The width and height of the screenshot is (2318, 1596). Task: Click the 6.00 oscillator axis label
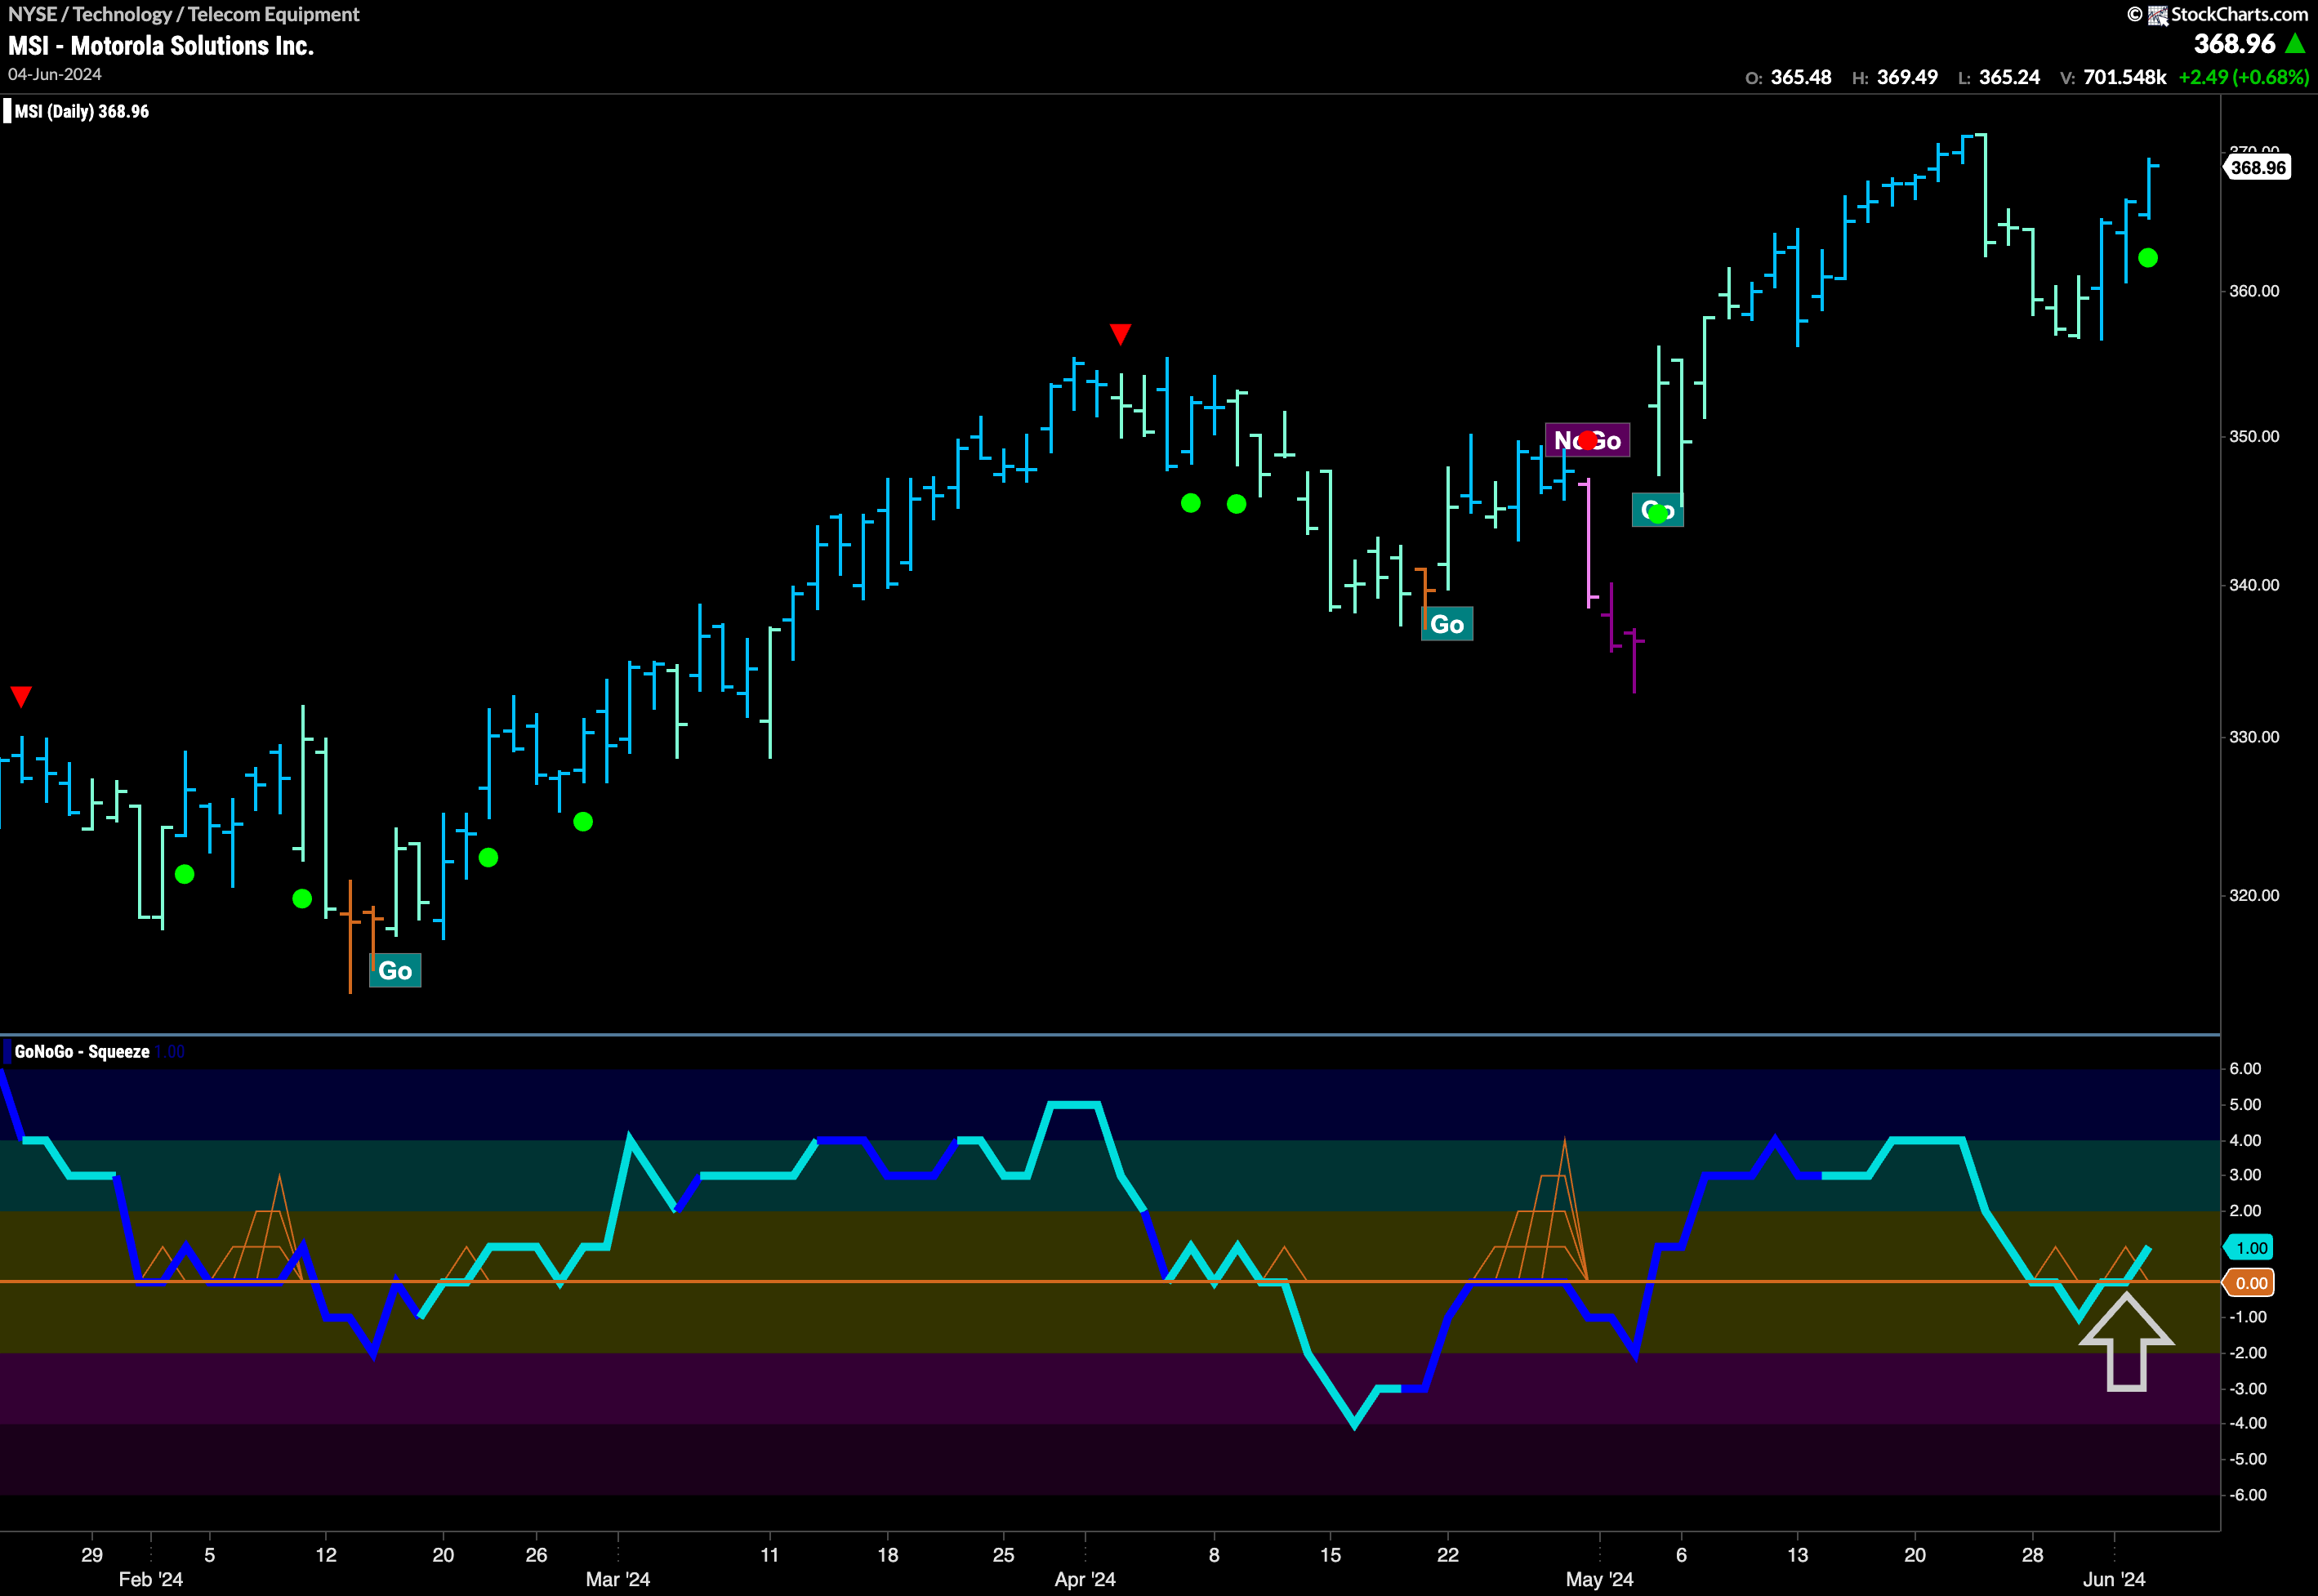(2245, 1068)
